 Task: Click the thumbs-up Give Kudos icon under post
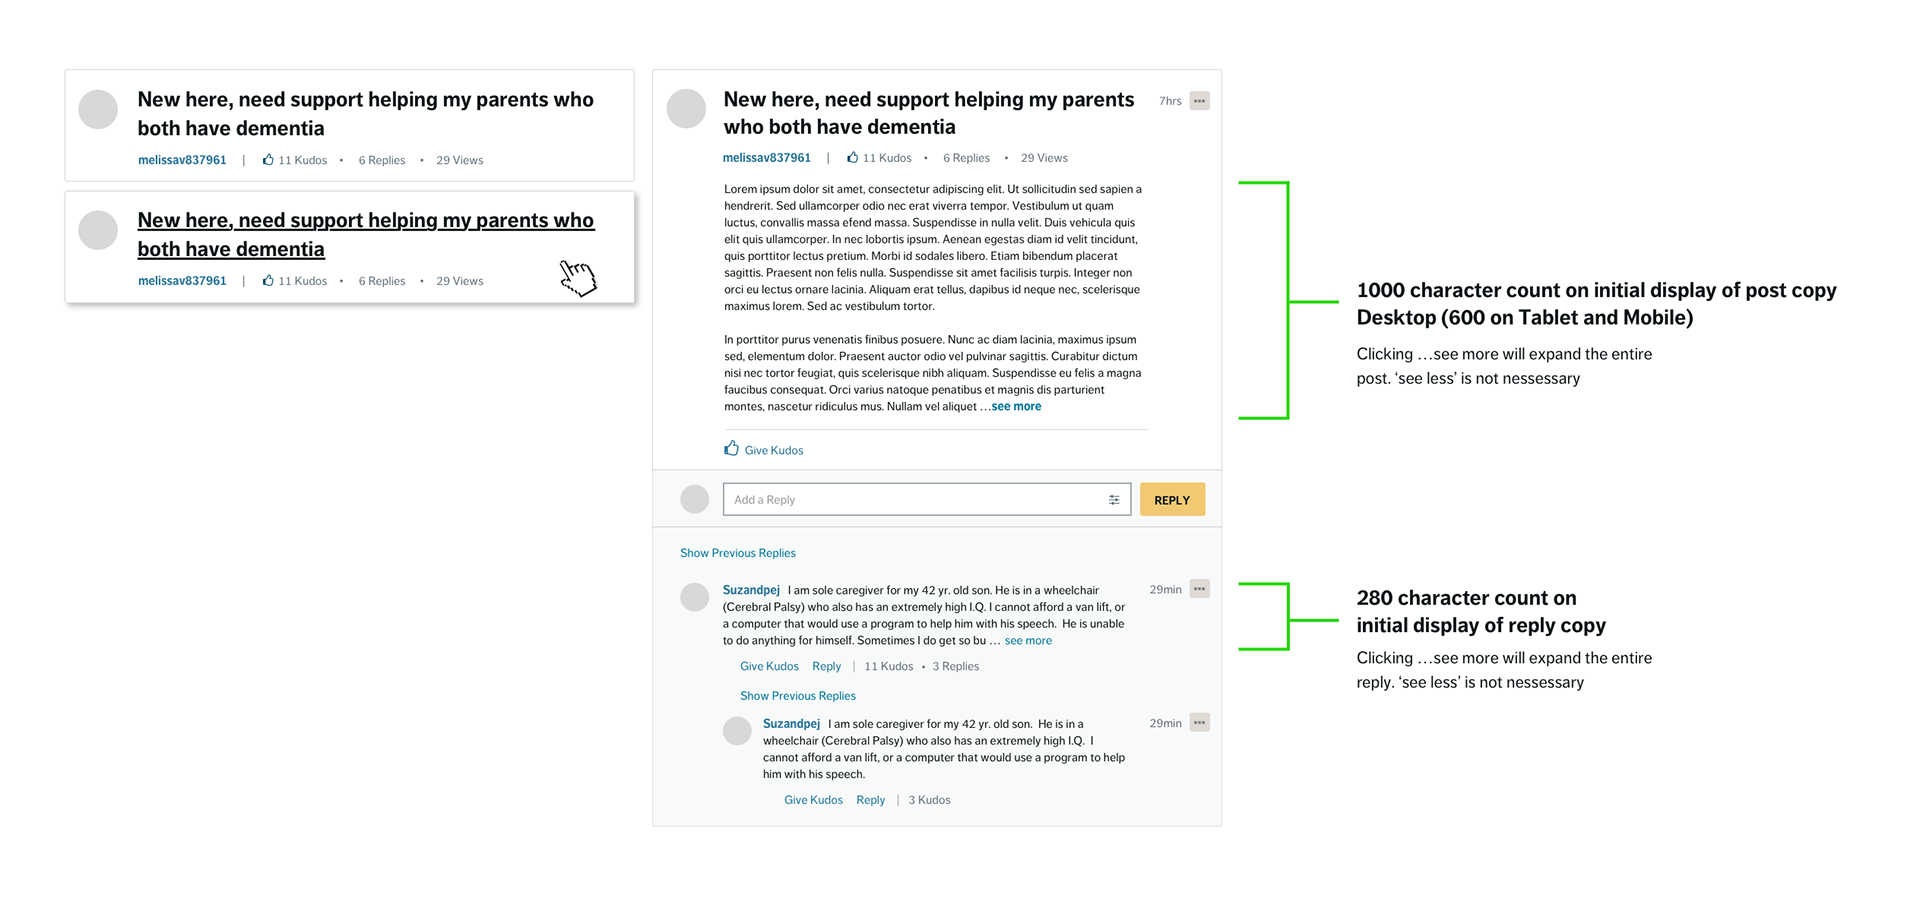click(732, 448)
